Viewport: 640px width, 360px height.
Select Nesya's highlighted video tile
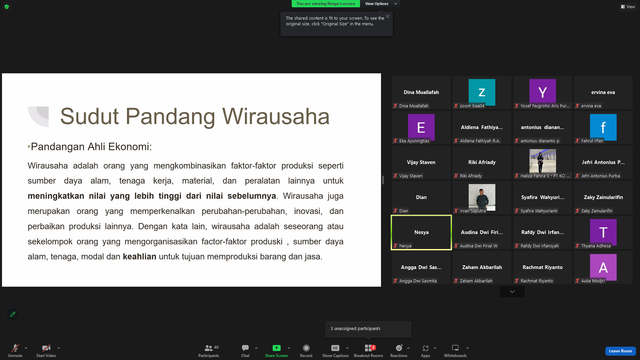click(421, 233)
